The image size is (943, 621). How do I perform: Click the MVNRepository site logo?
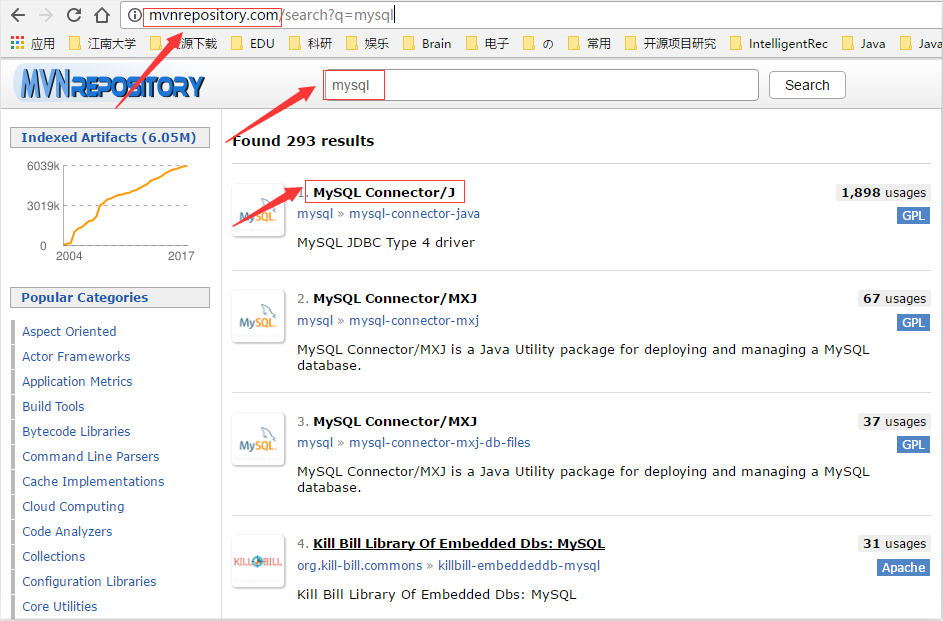coord(110,84)
